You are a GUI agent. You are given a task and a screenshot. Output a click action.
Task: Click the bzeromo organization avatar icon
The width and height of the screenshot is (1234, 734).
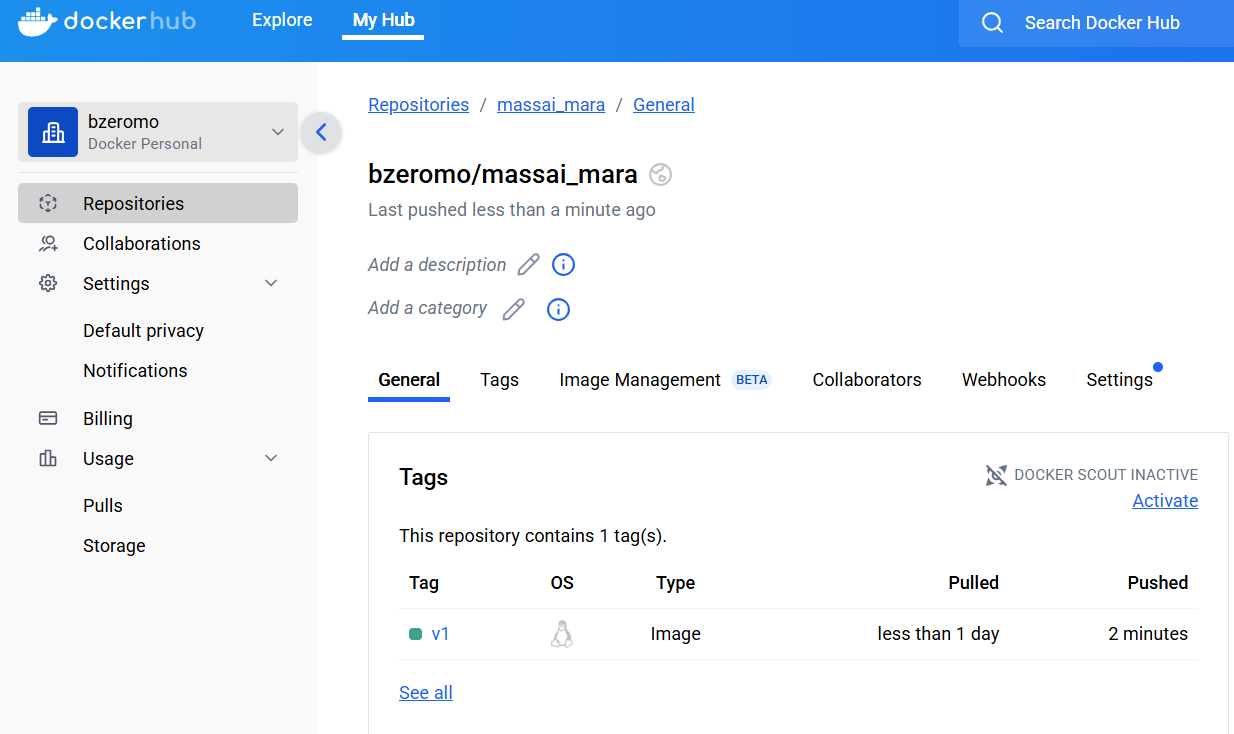53,132
